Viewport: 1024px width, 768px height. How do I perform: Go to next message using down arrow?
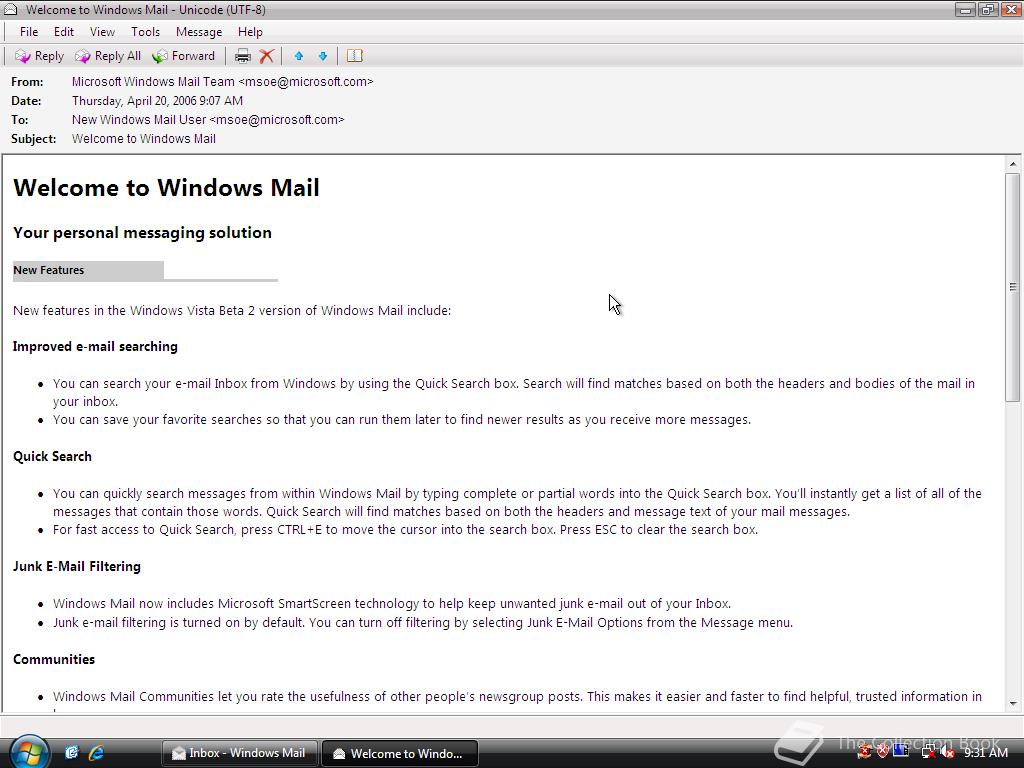click(x=323, y=56)
